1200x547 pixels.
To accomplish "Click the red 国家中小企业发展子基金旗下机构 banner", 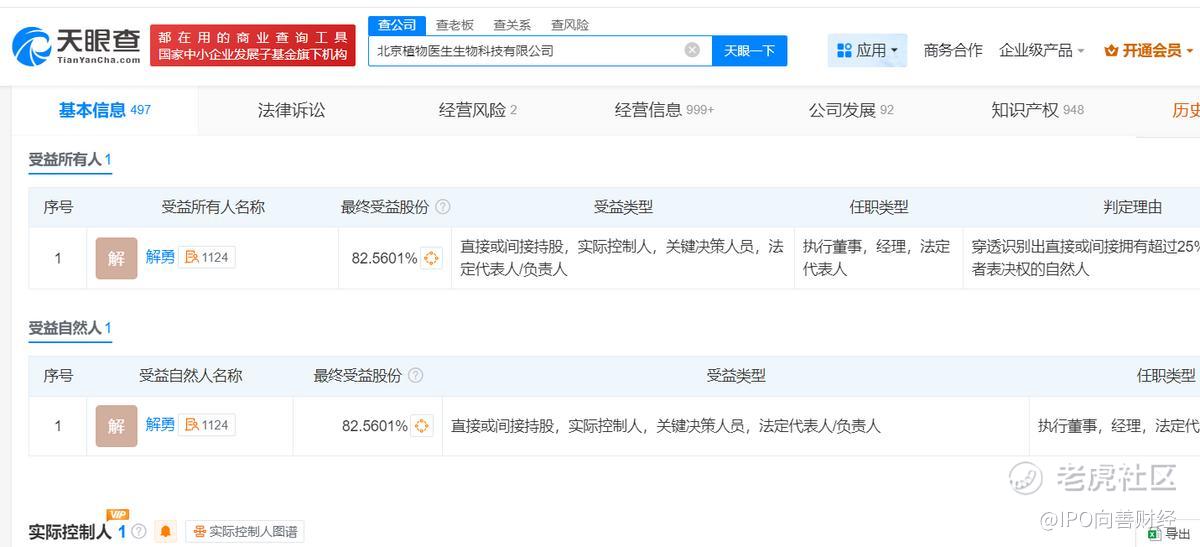I will (253, 46).
